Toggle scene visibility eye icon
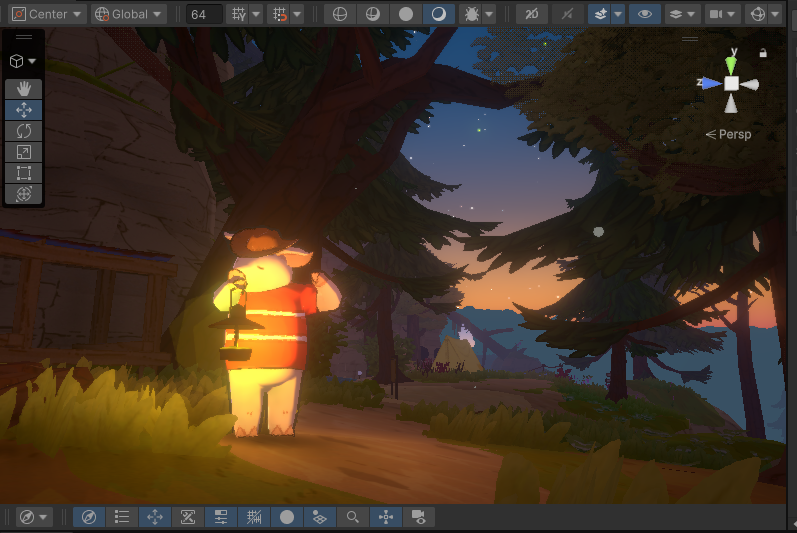Image resolution: width=797 pixels, height=533 pixels. (x=645, y=14)
